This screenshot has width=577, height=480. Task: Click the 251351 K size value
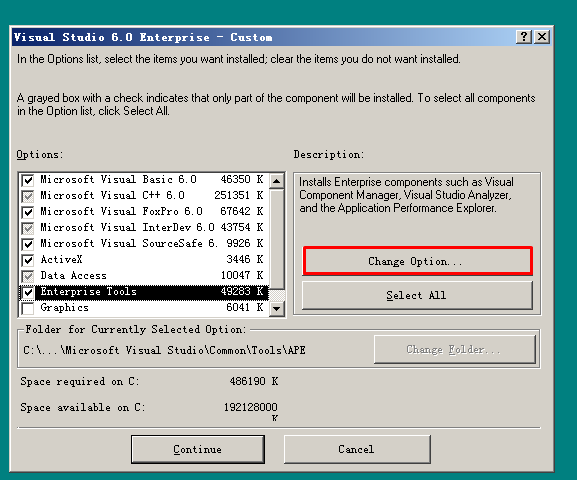[239, 195]
